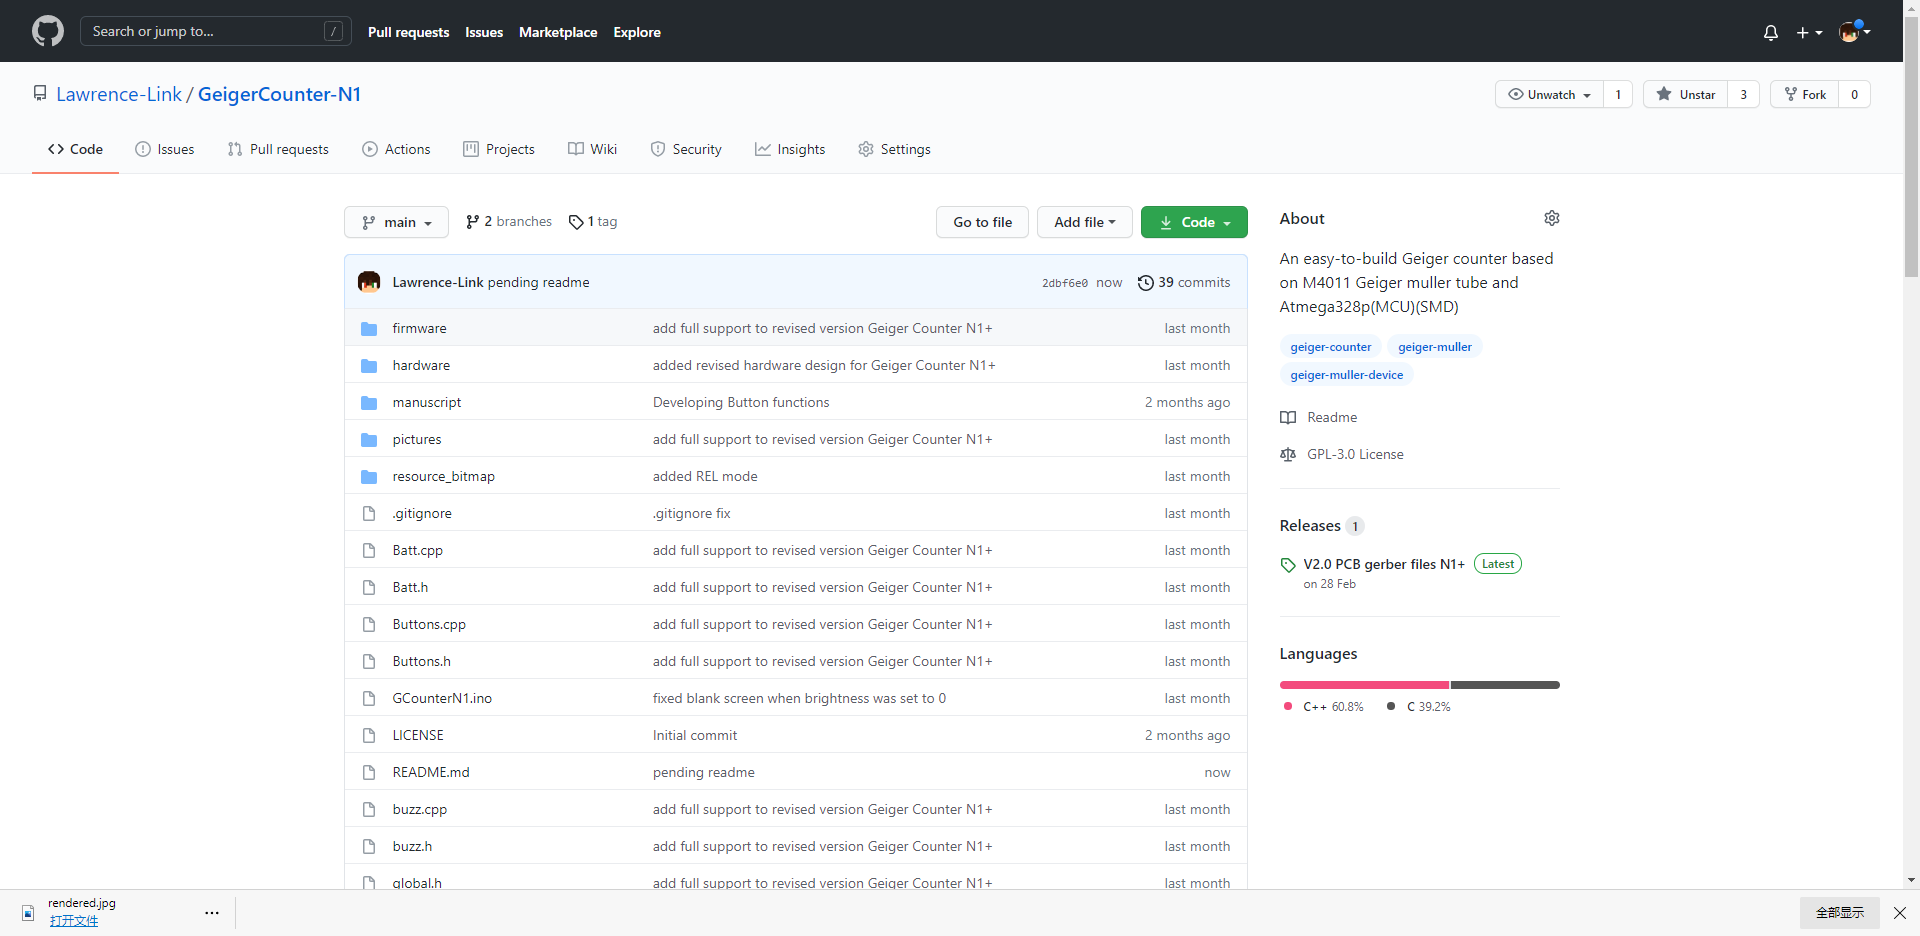Screen dimensions: 1920x936
Task: Open Issues in top navigation
Action: pyautogui.click(x=484, y=32)
